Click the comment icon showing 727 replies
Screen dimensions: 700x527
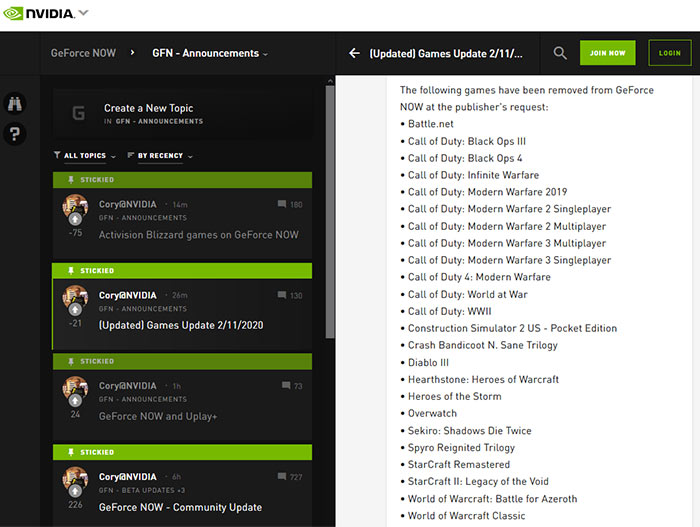click(282, 477)
